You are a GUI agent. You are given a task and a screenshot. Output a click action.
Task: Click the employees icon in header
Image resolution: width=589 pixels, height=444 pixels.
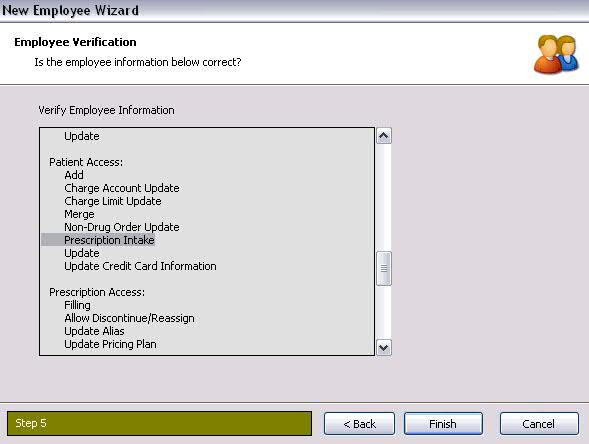[x=556, y=54]
